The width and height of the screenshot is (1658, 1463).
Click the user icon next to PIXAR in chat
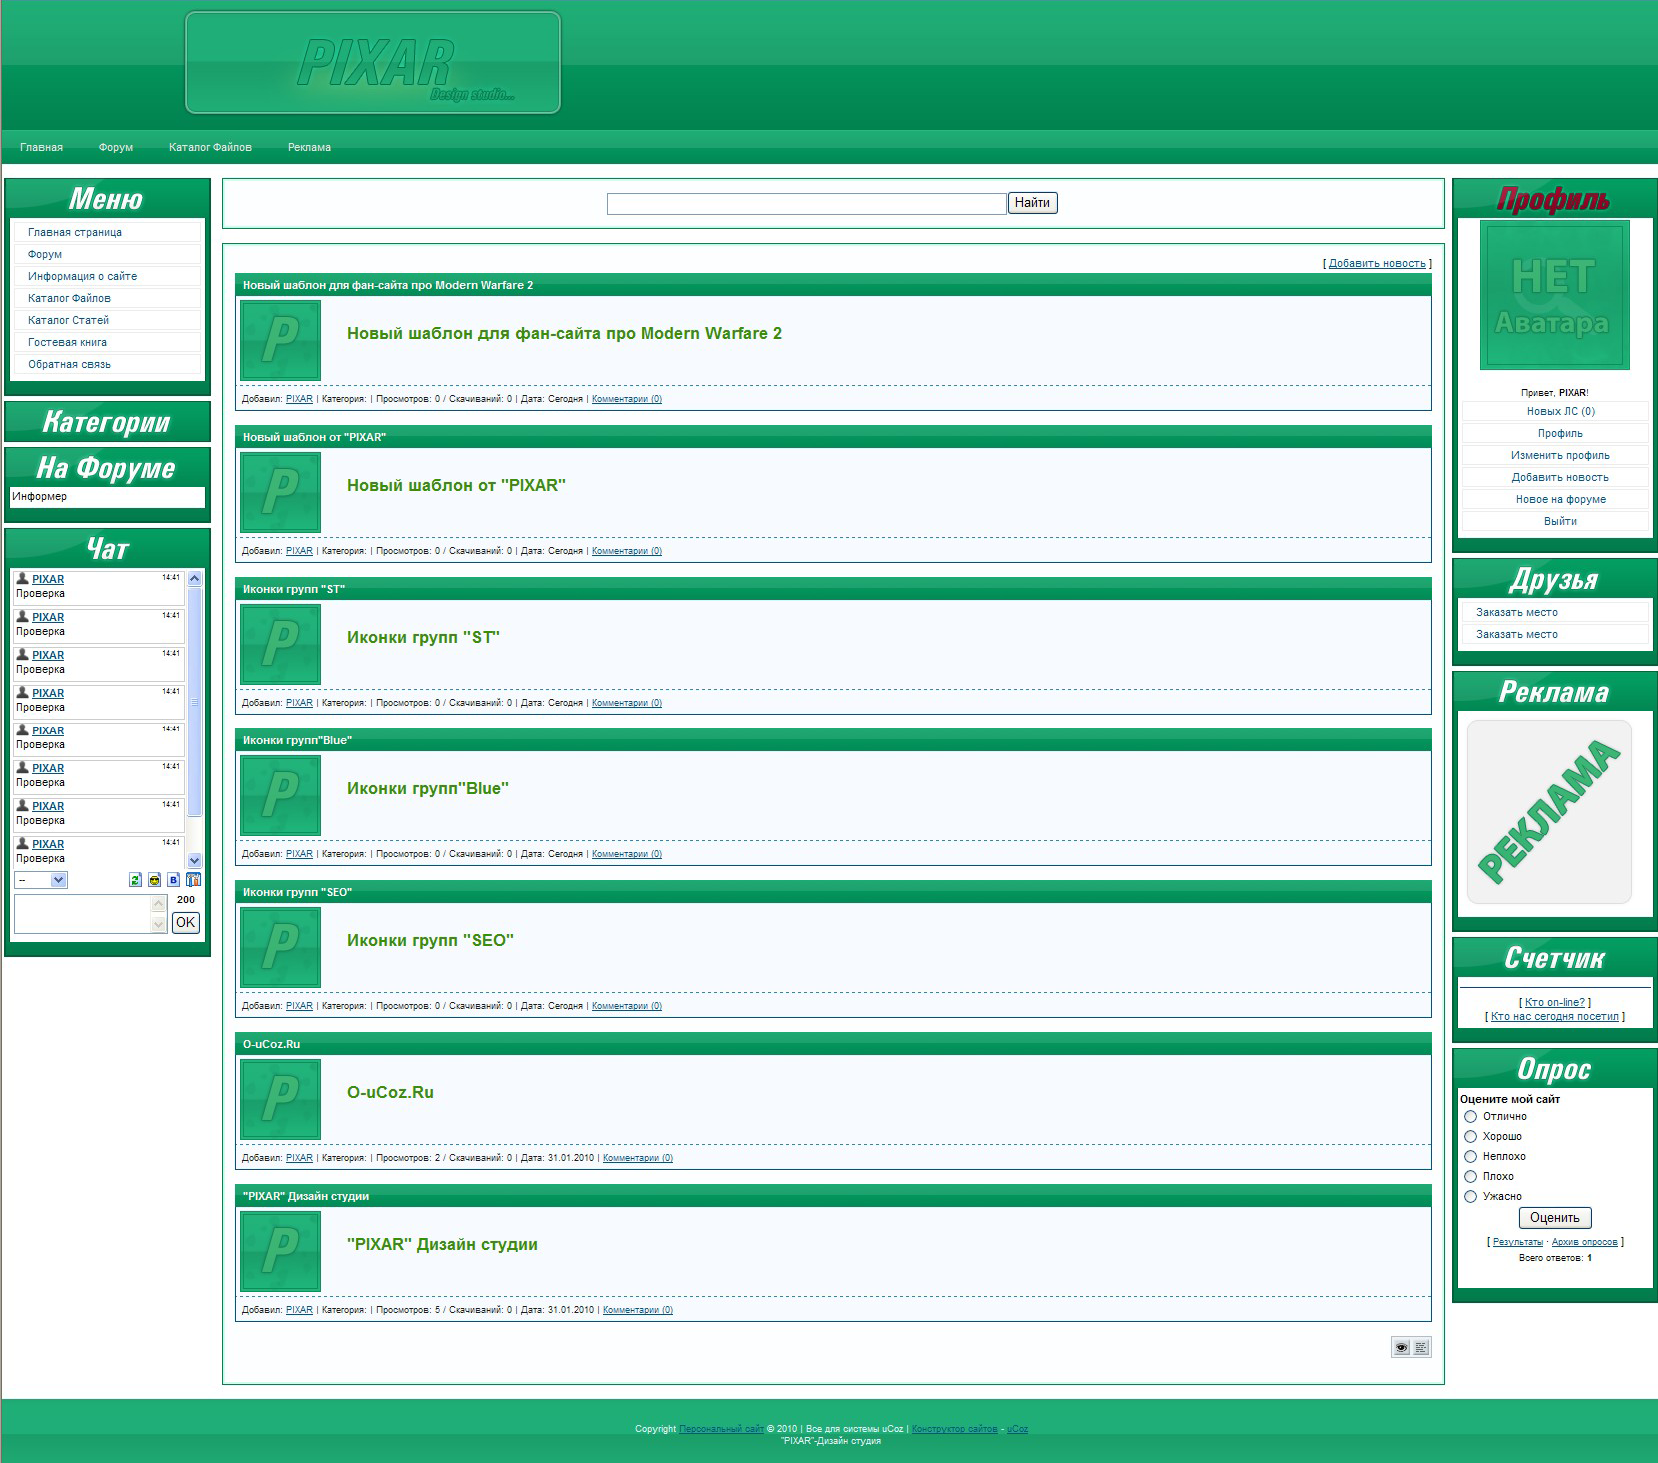point(23,578)
